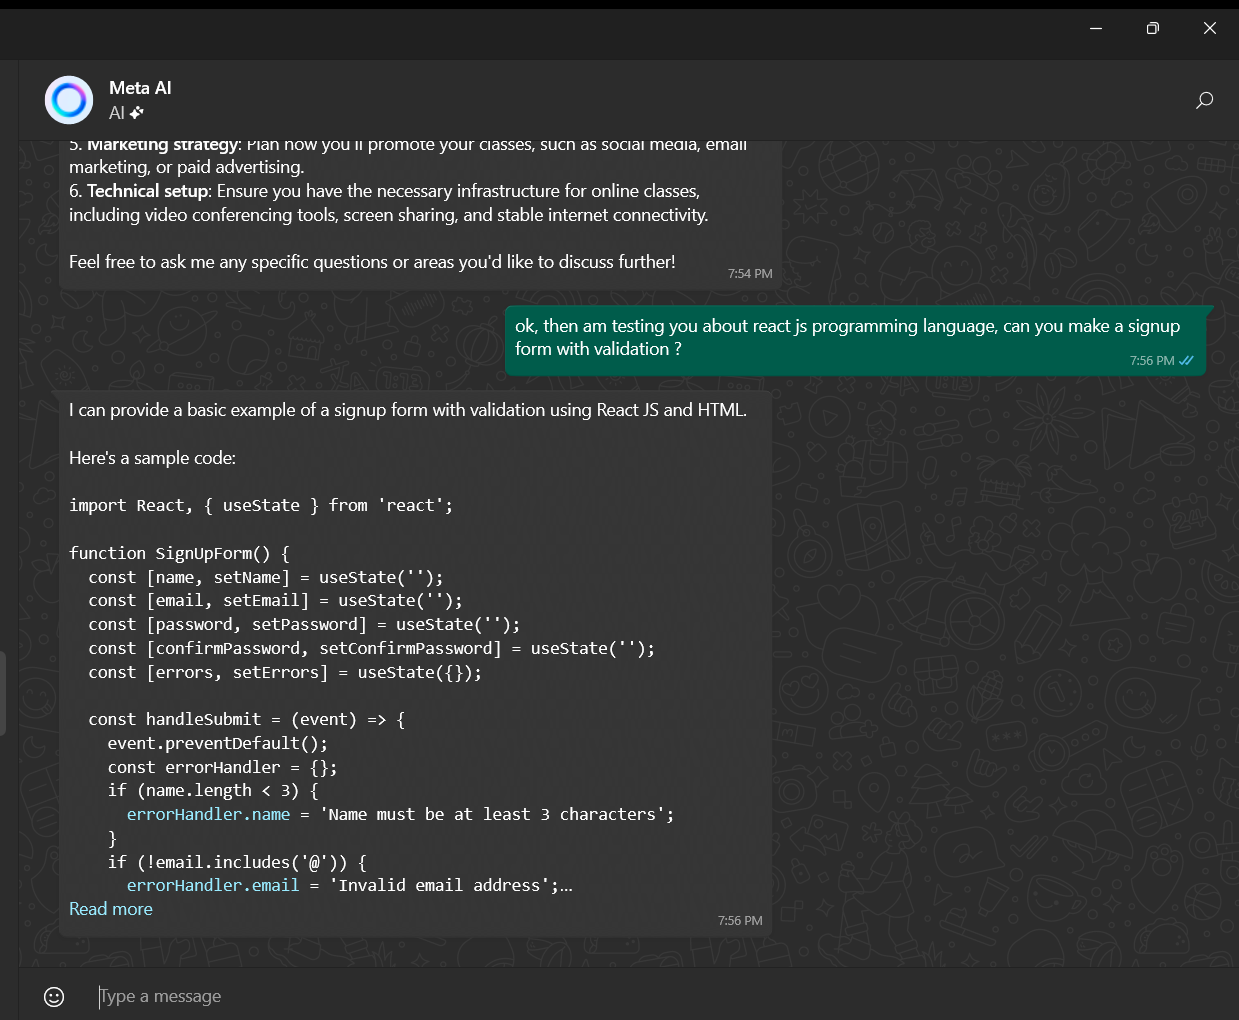The height and width of the screenshot is (1020, 1239).
Task: Click the function SignUpForm code line
Action: (179, 554)
